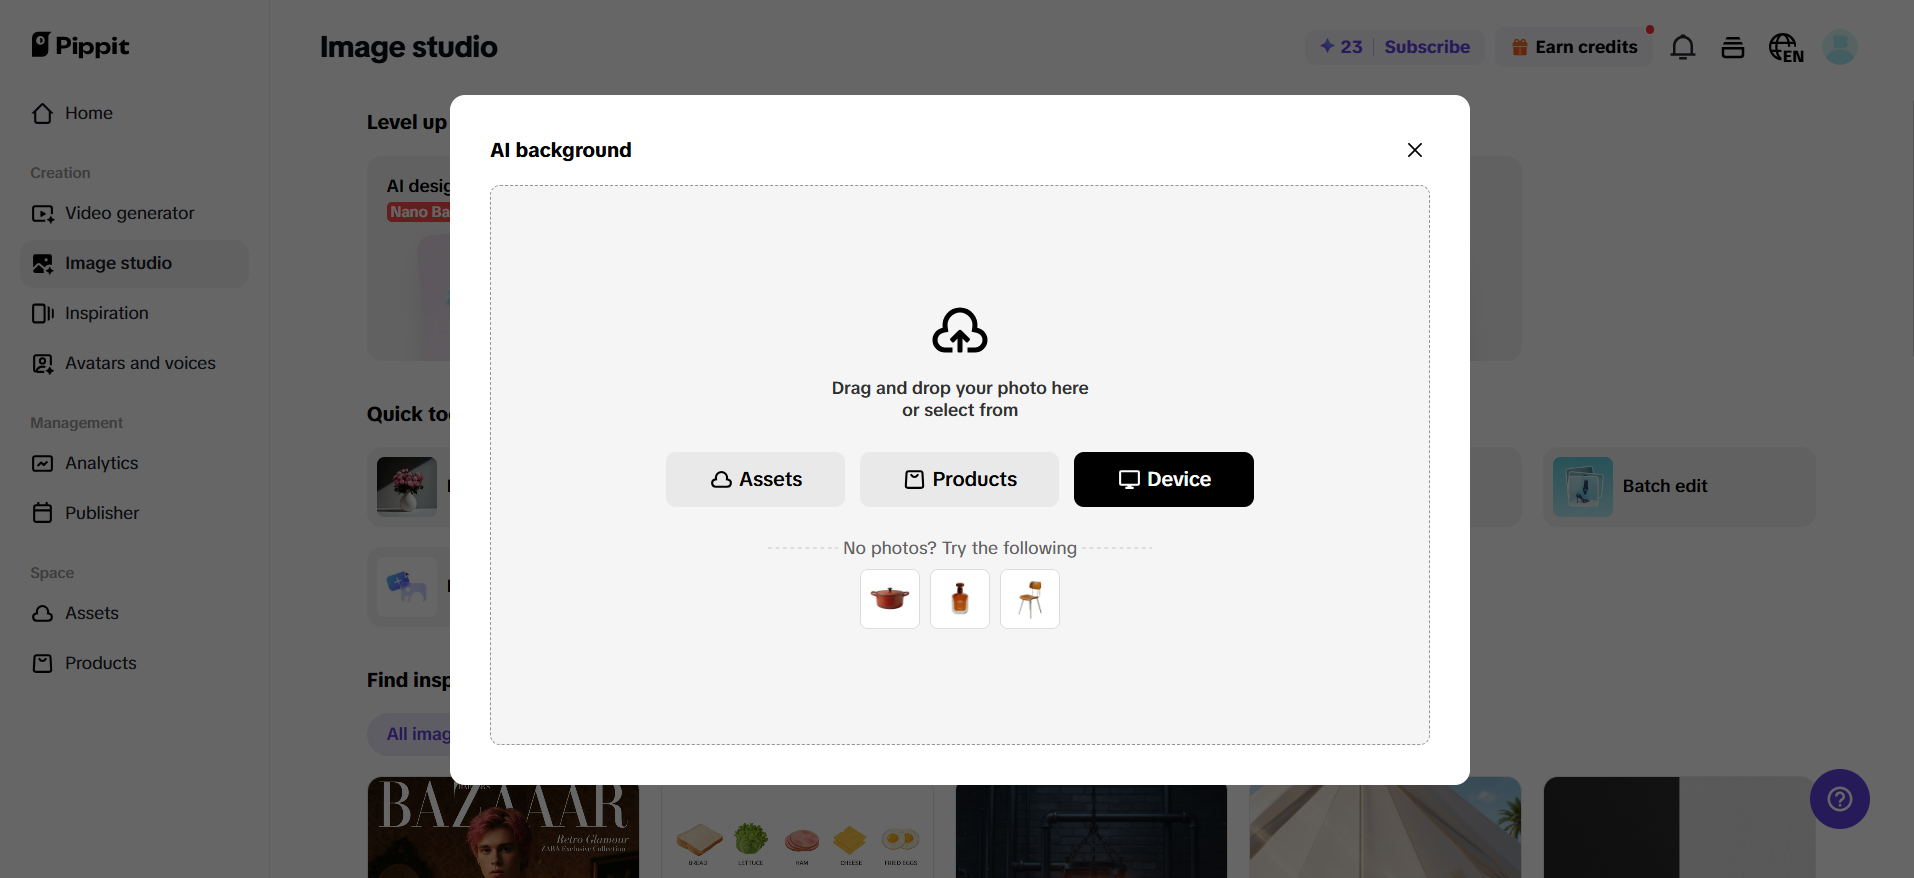Open Assets space in sidebar
The image size is (1914, 878).
click(134, 613)
